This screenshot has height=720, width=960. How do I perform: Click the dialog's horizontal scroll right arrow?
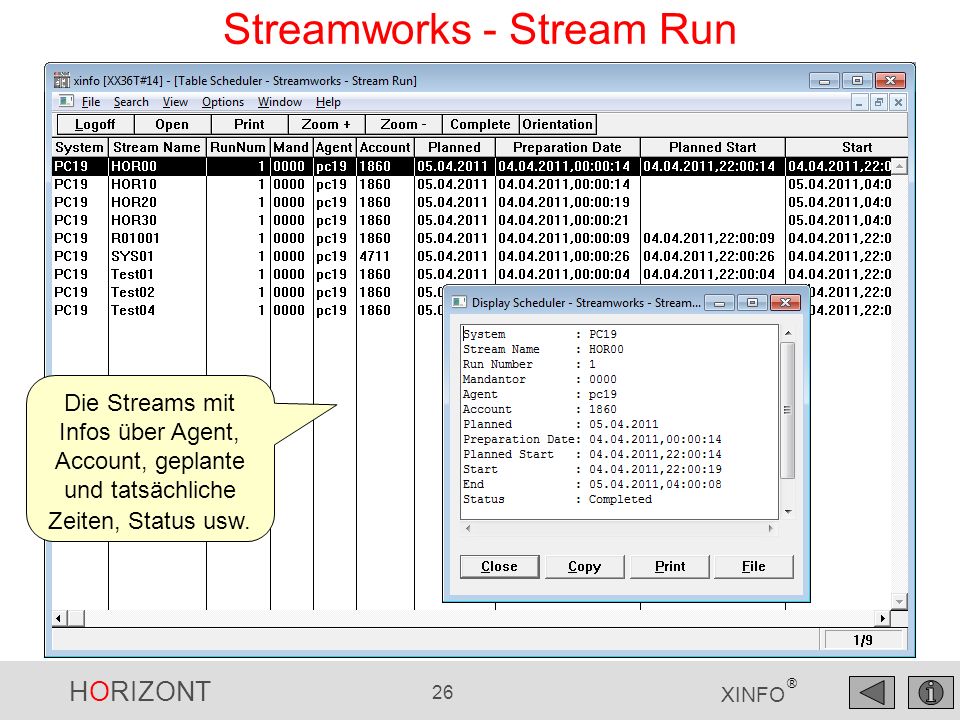(770, 528)
